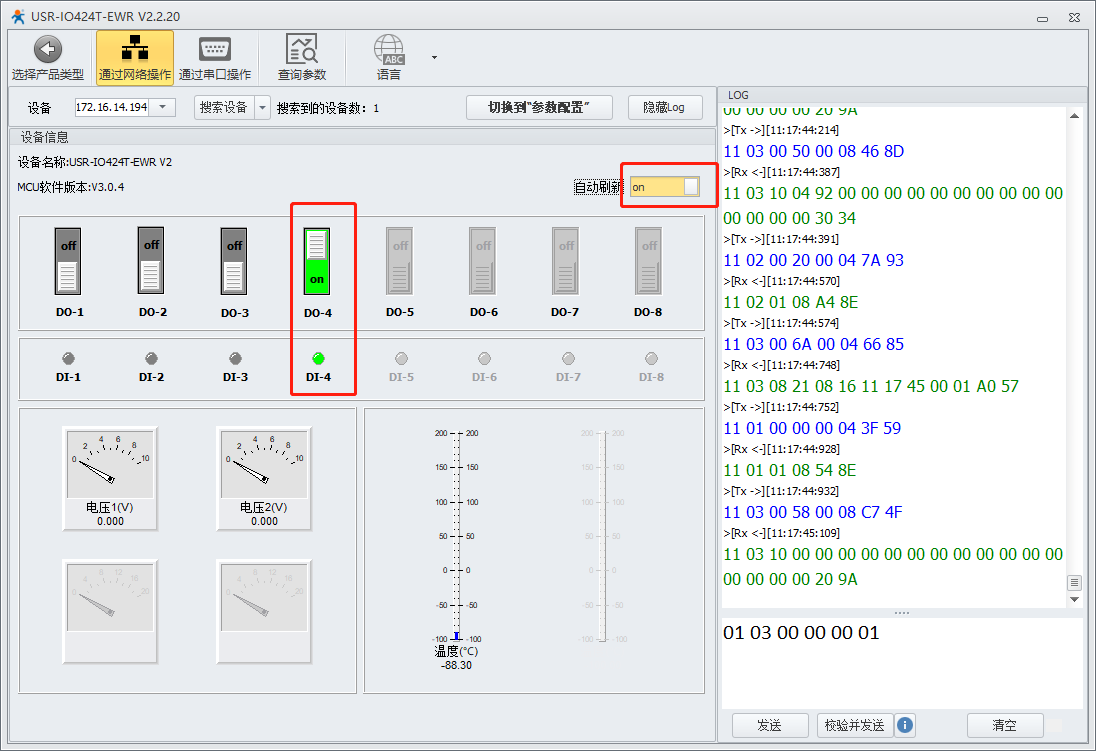This screenshot has width=1096, height=751.
Task: Click the temperature thermometer scale
Action: pyautogui.click(x=457, y=536)
